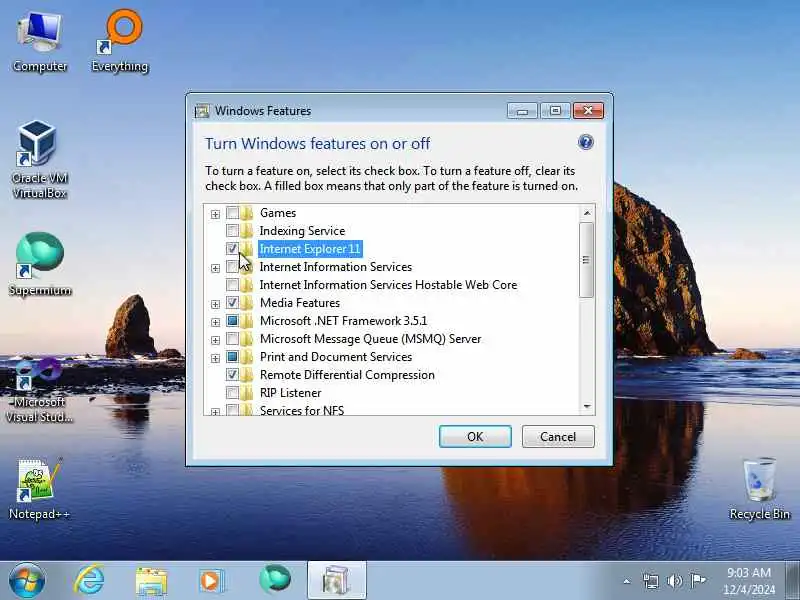
Task: Expand Microsoft Message Queue Server node
Action: click(215, 340)
